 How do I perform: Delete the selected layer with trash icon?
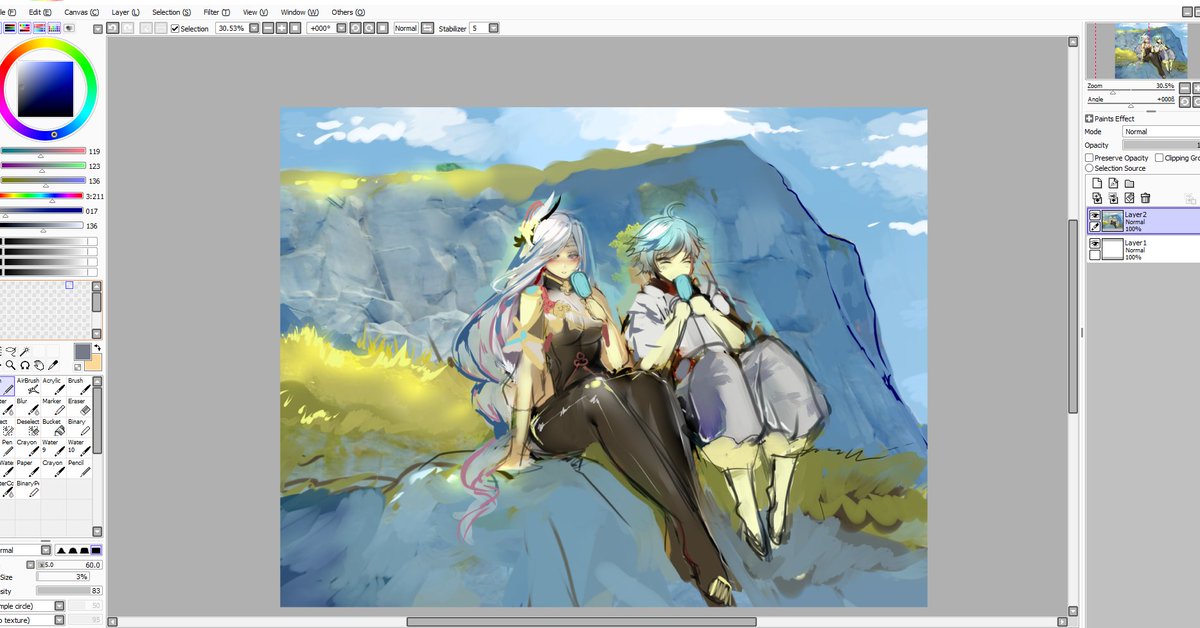pyautogui.click(x=1145, y=198)
